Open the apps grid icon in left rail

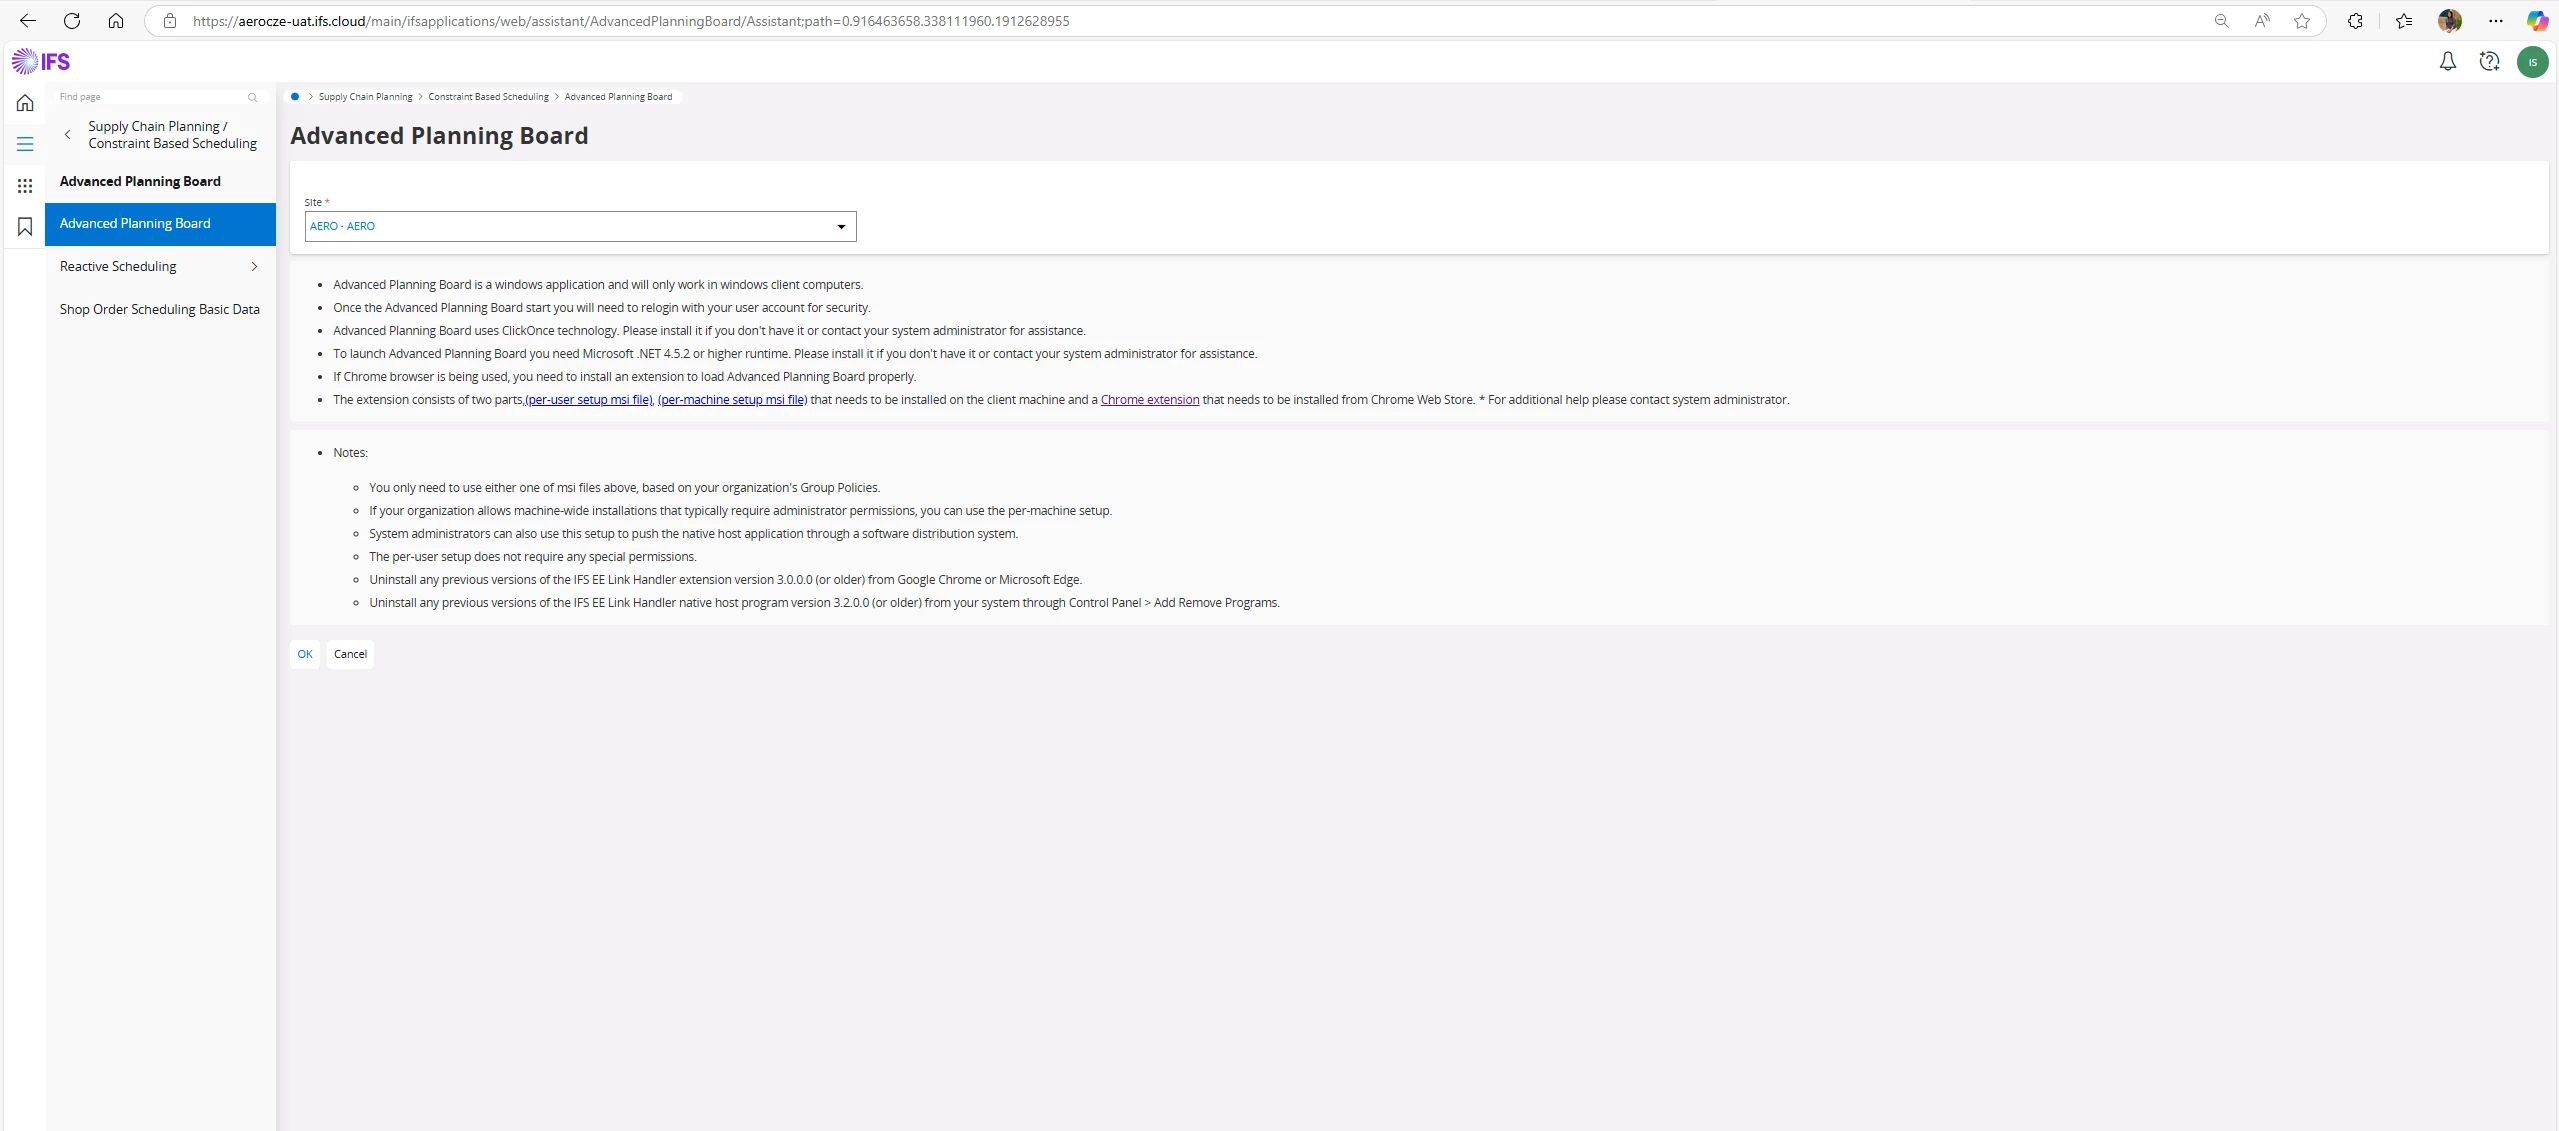click(25, 186)
